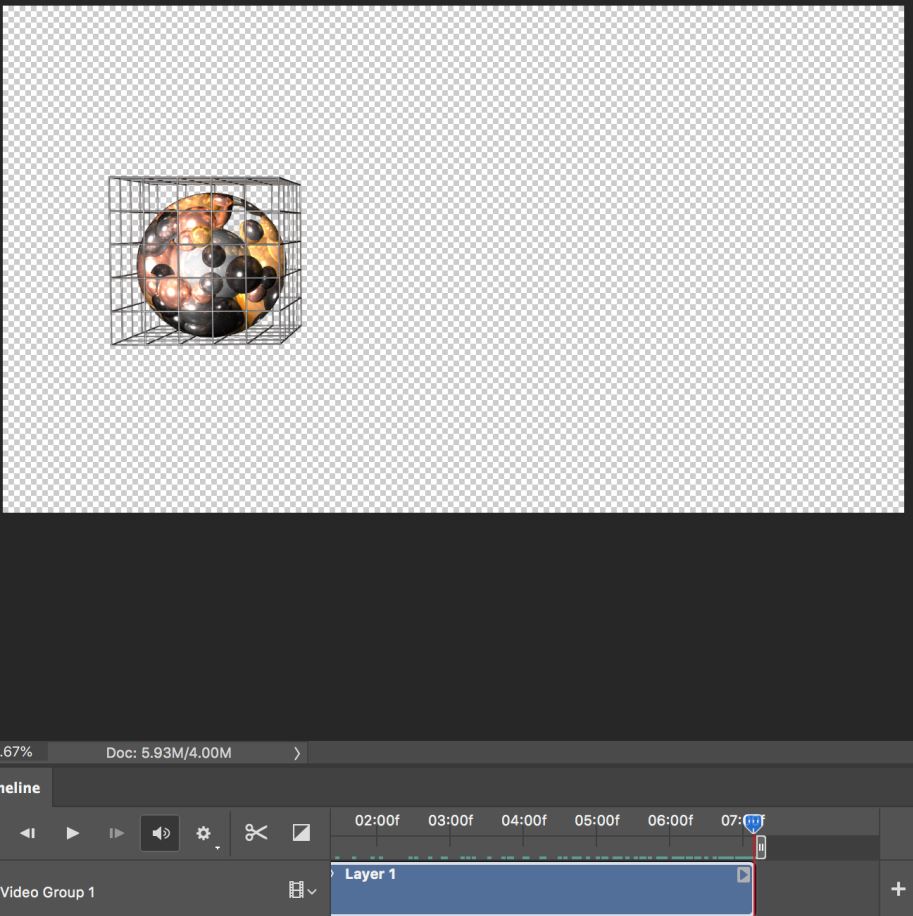
Task: Go to the previous frame
Action: tap(27, 833)
